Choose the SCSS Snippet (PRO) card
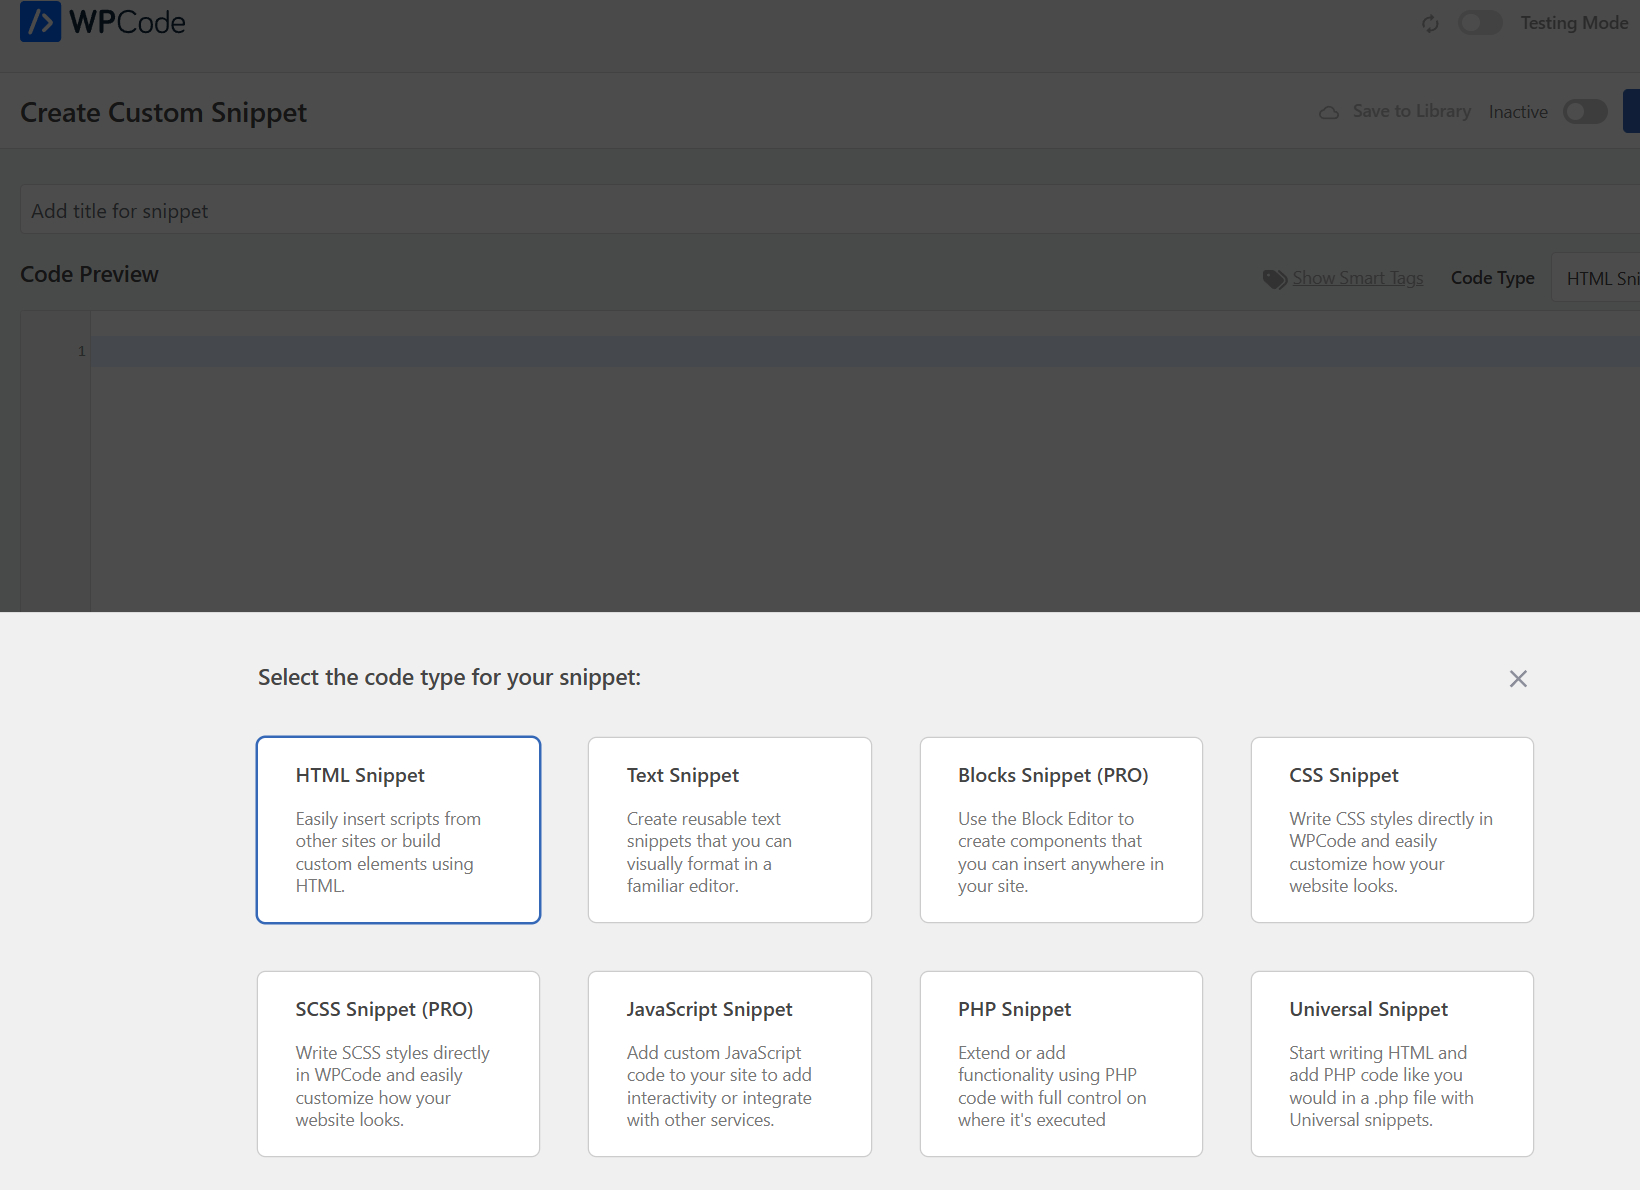 tap(398, 1064)
